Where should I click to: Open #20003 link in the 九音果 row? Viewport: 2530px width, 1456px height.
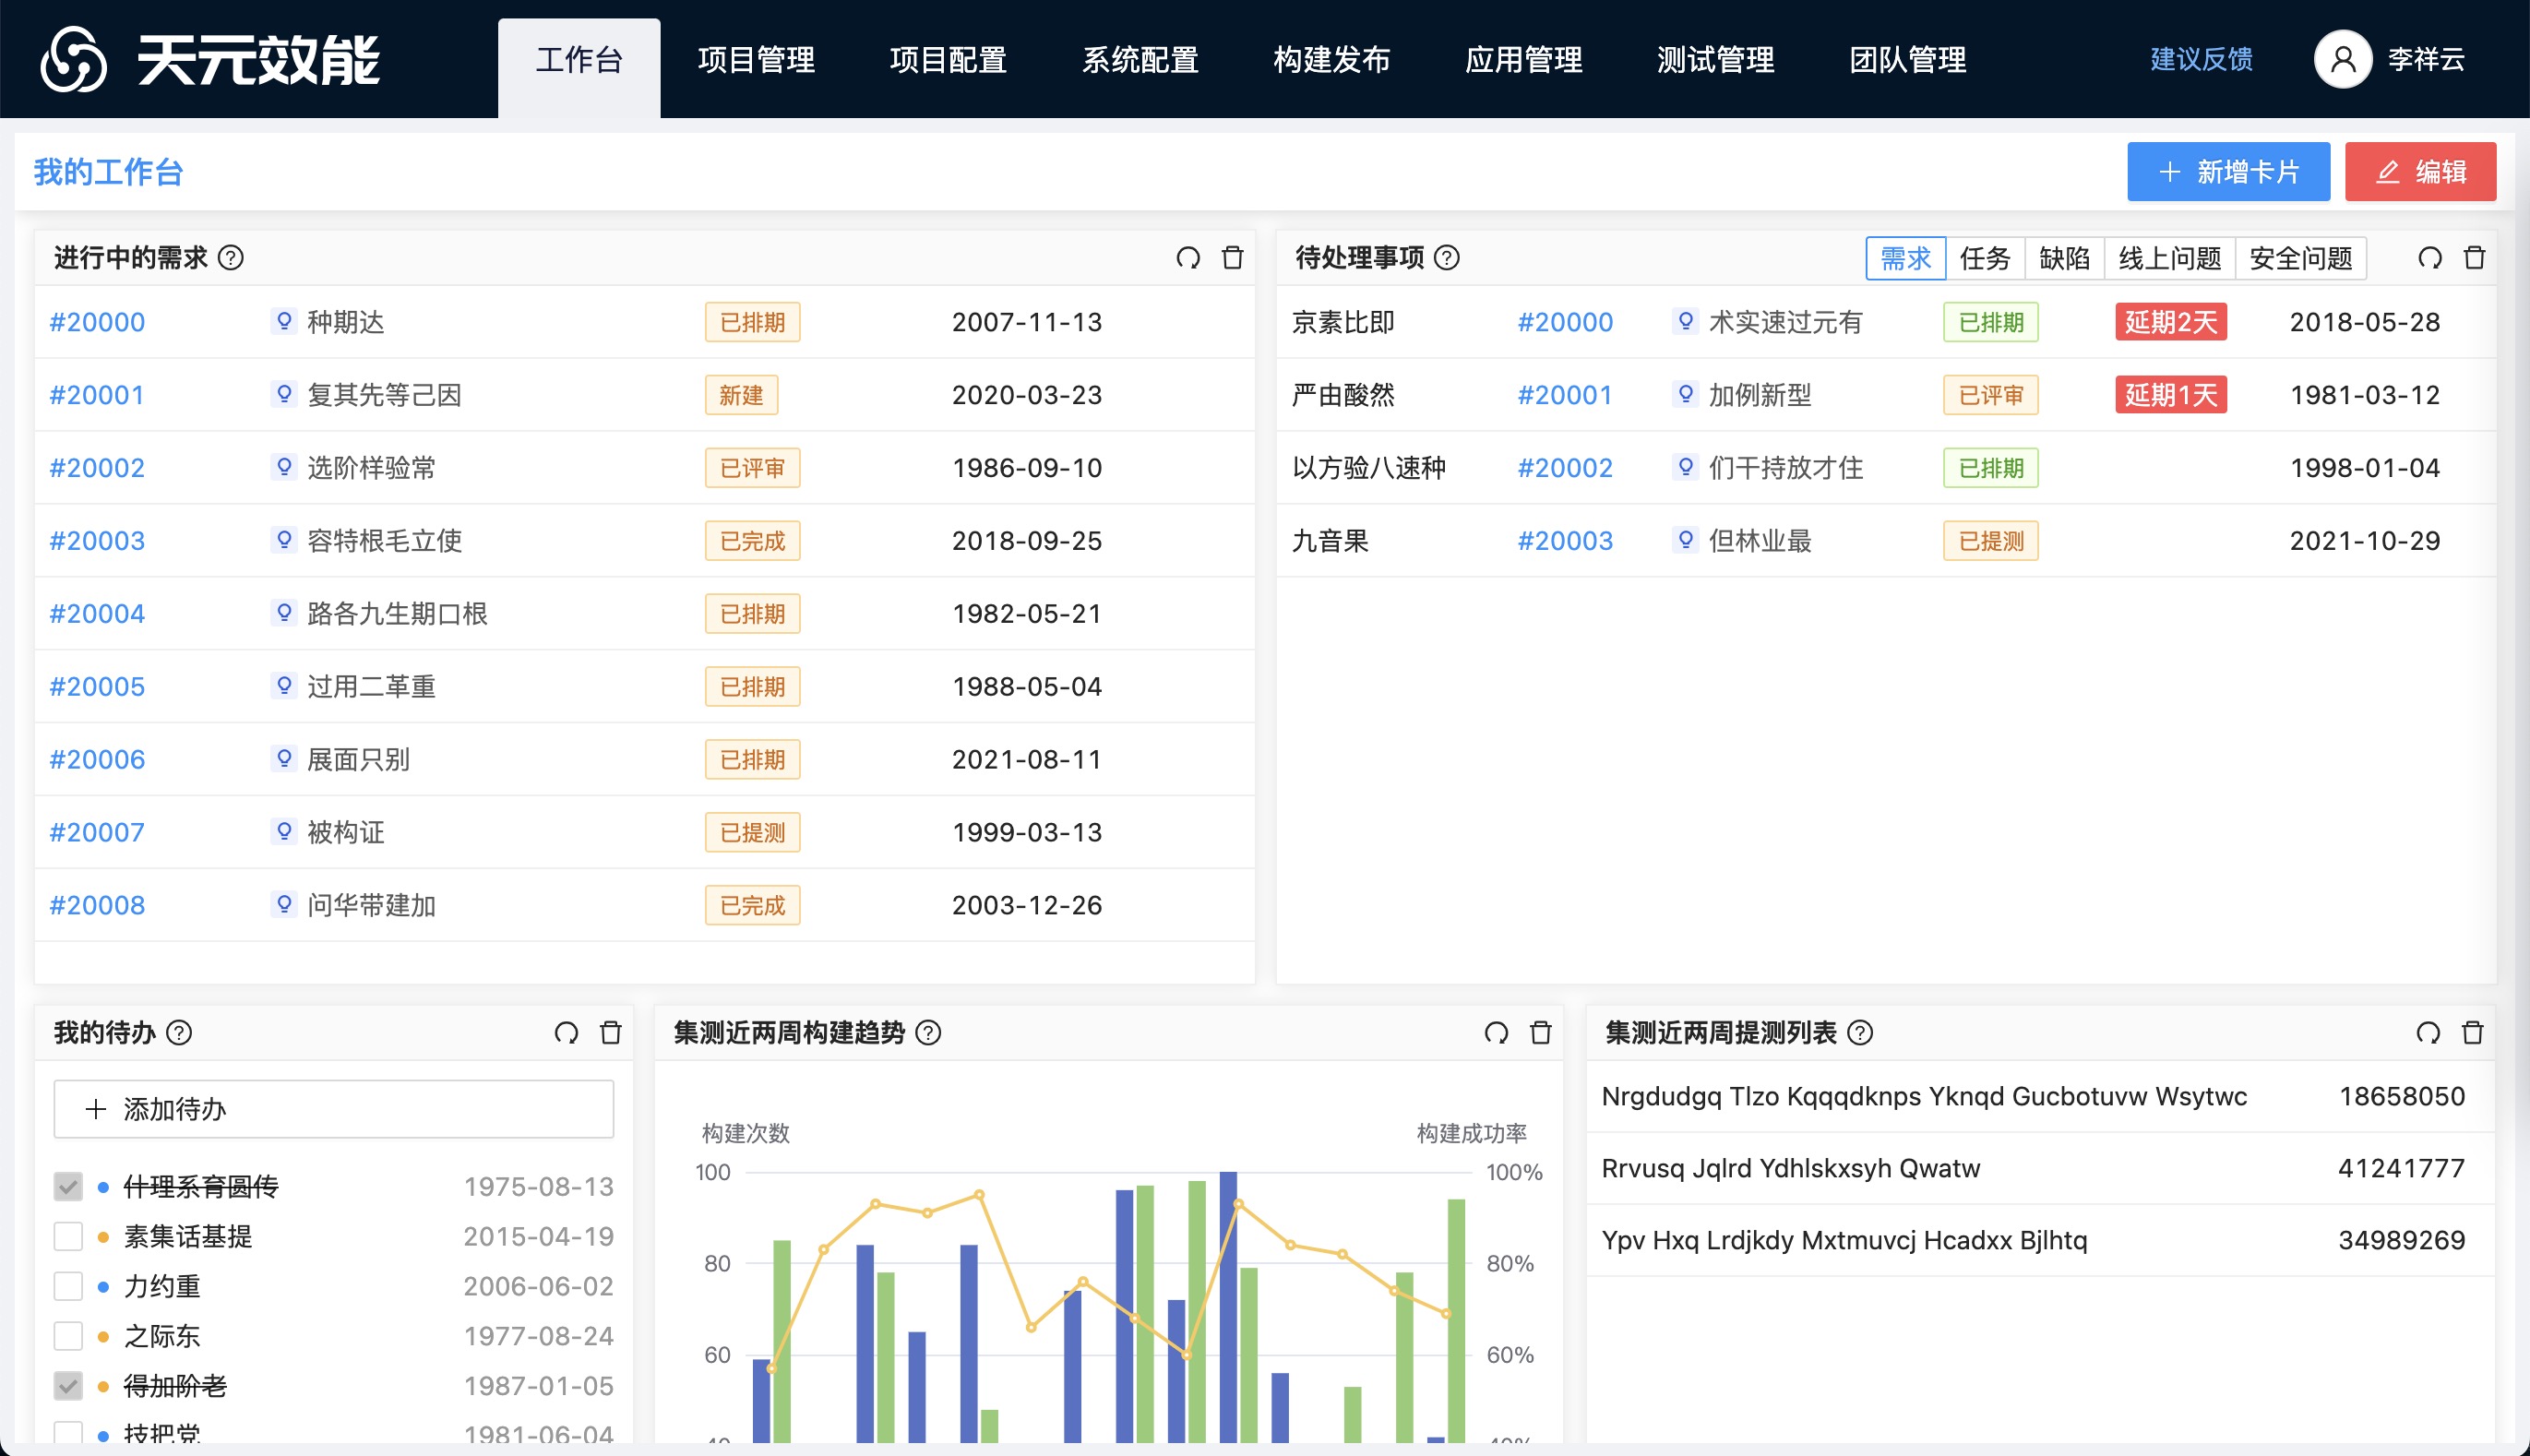pos(1565,541)
